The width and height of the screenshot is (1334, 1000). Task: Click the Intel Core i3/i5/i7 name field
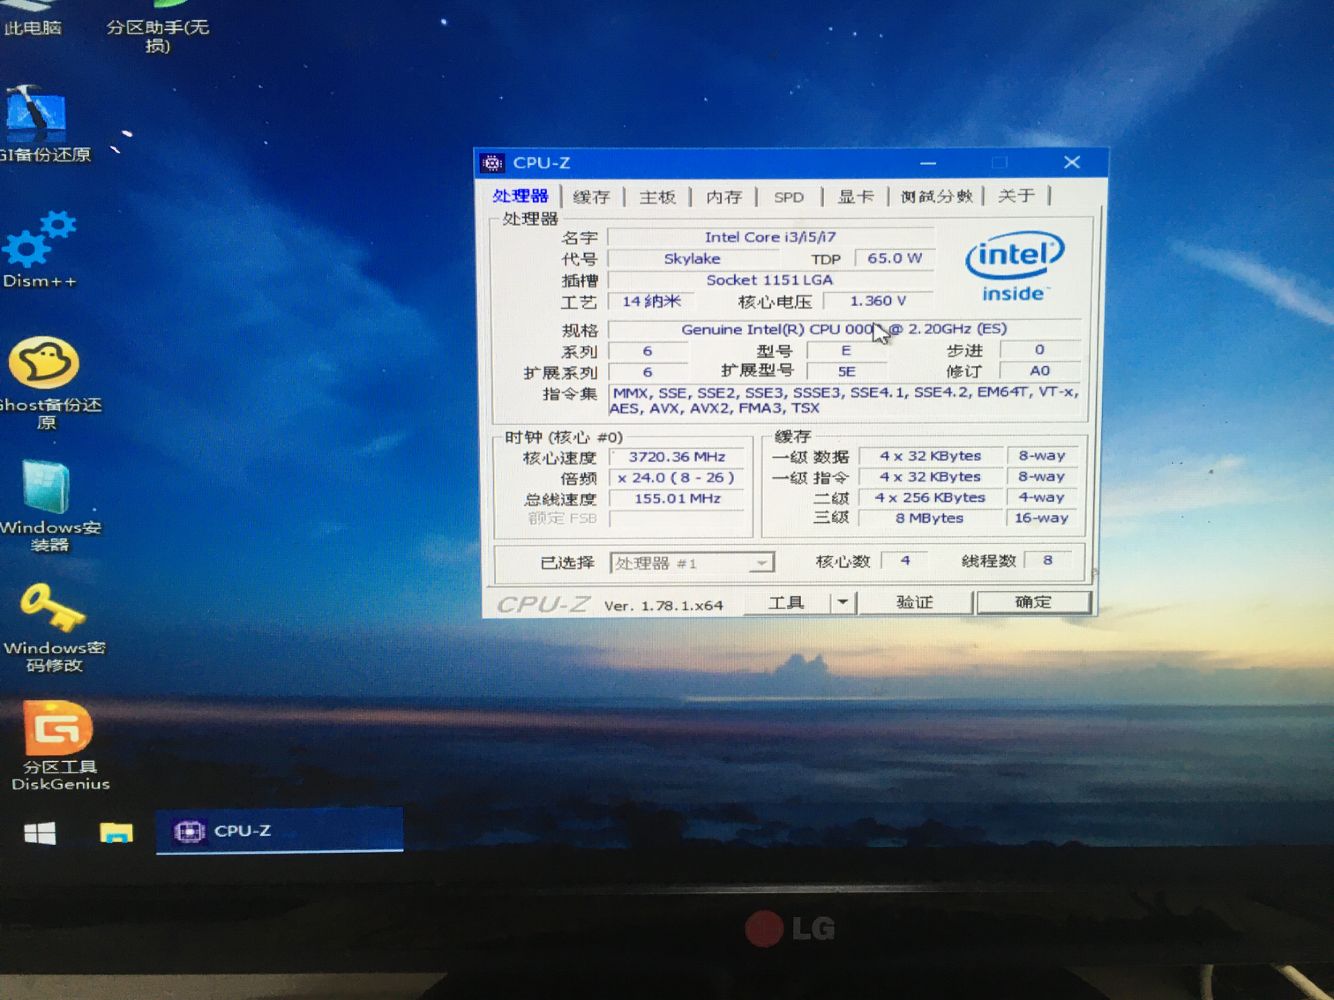click(770, 237)
